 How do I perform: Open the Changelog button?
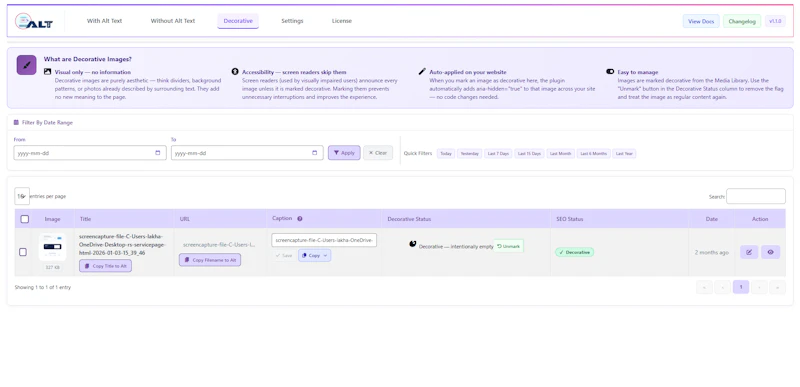pos(742,21)
